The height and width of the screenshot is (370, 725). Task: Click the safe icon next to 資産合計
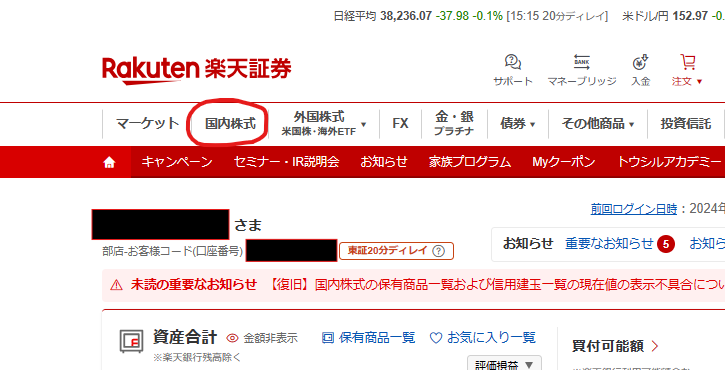132,341
